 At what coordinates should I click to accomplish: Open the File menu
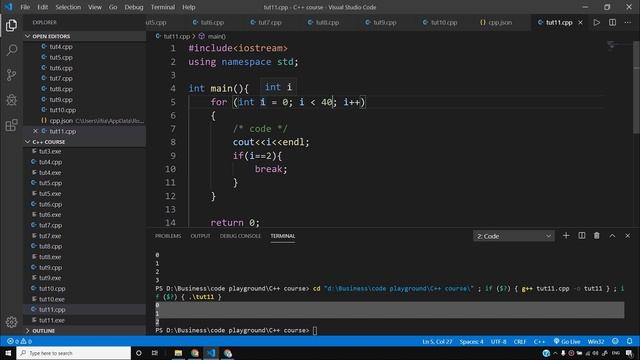point(25,7)
